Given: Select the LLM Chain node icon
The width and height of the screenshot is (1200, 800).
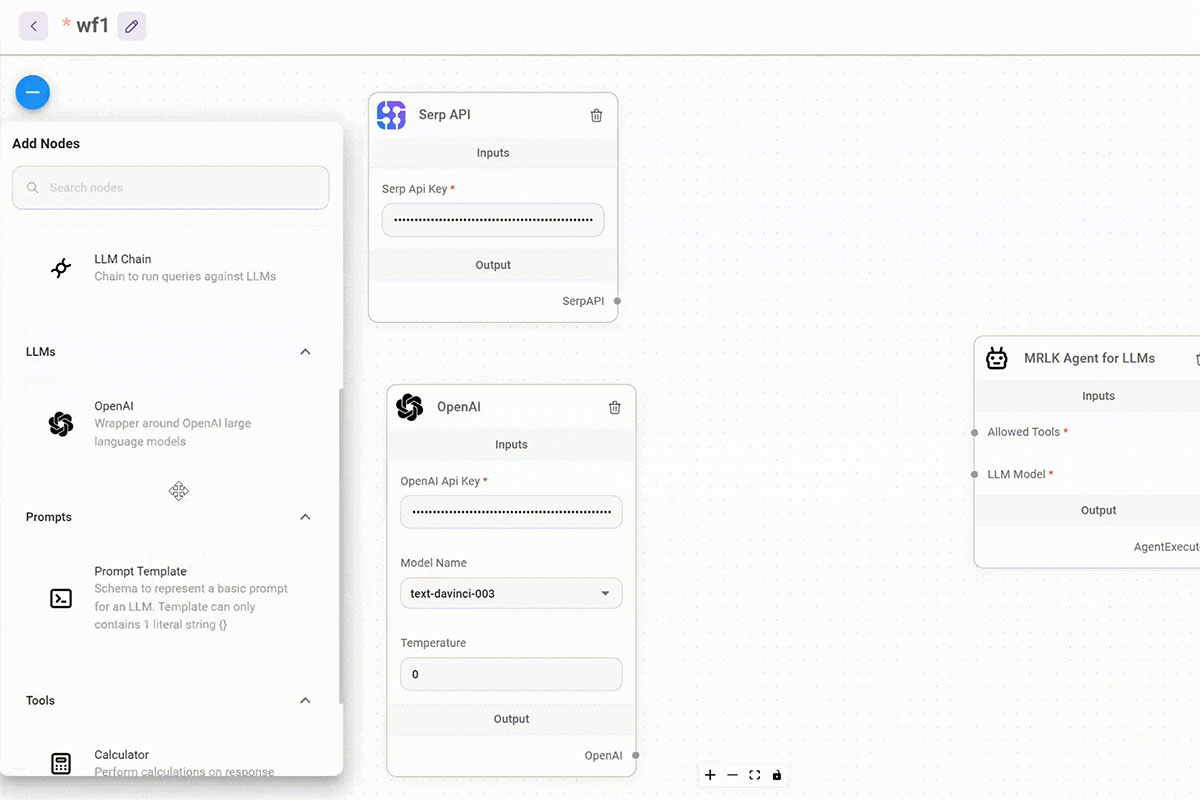Looking at the screenshot, I should 61,268.
